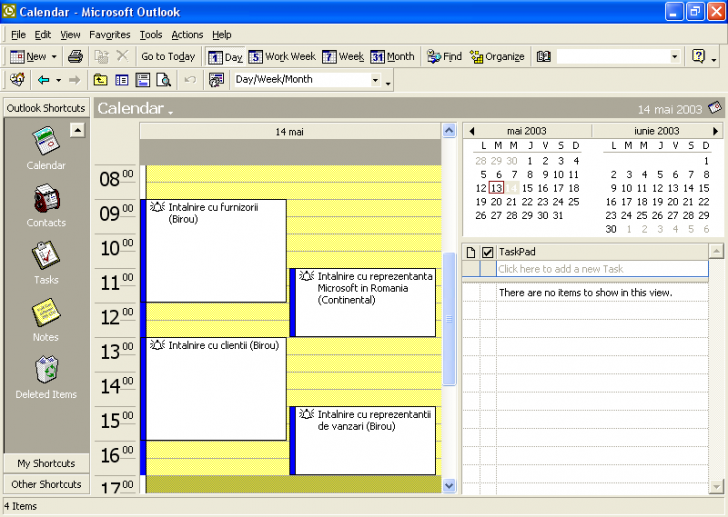Open the Deleted Items folder
This screenshot has width=728, height=517.
pos(46,372)
